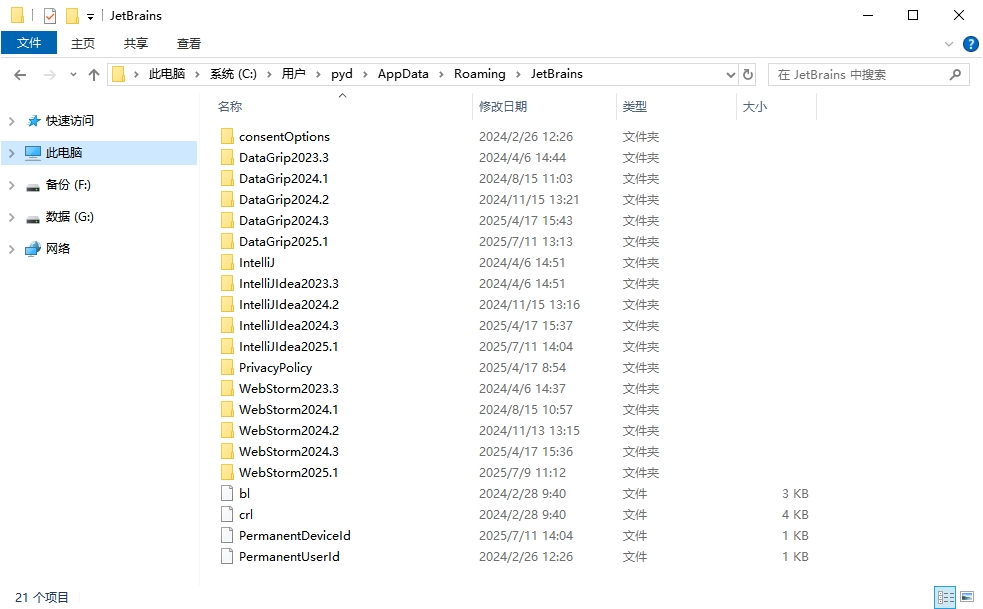Go up one folder level
Image resolution: width=983 pixels, height=609 pixels.
pos(94,75)
